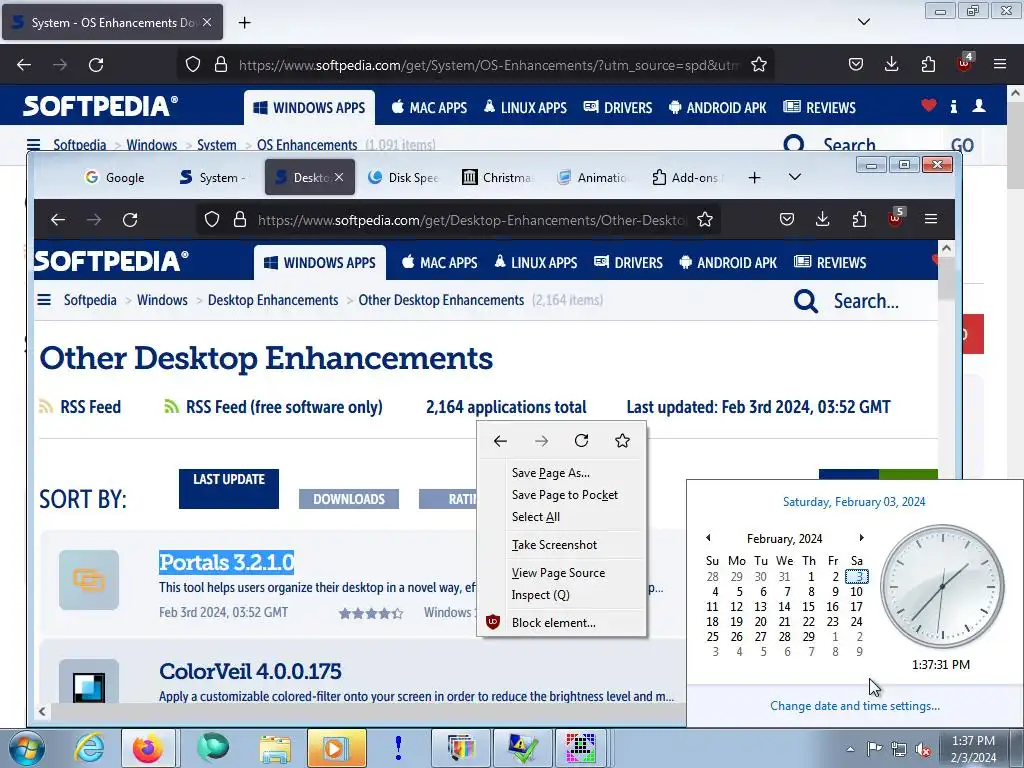
Task: Launch Internet Explorer from taskbar
Action: pos(89,748)
